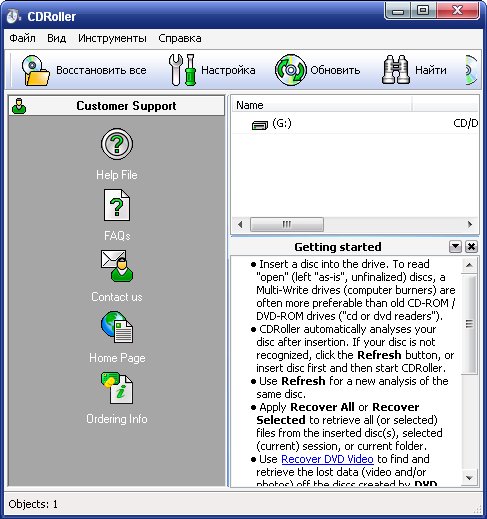Click the Recover All disc-folder icon

pyautogui.click(x=36, y=70)
